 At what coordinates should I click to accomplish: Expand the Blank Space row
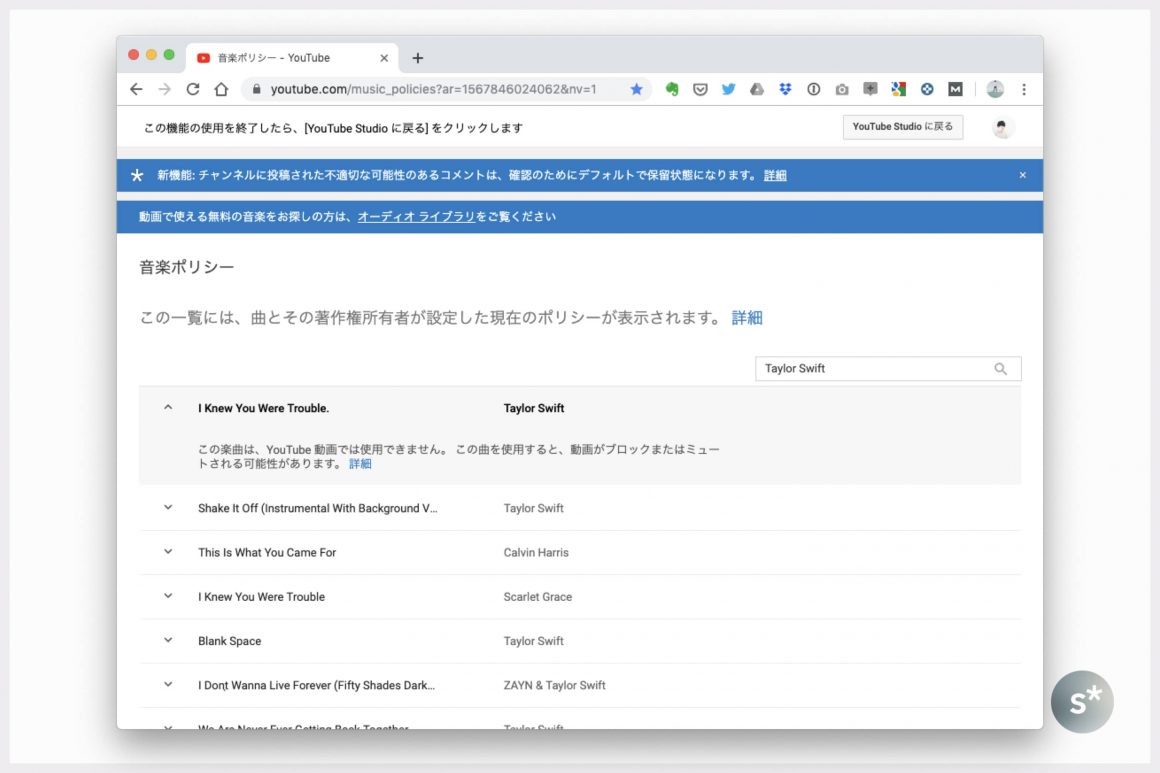click(168, 641)
